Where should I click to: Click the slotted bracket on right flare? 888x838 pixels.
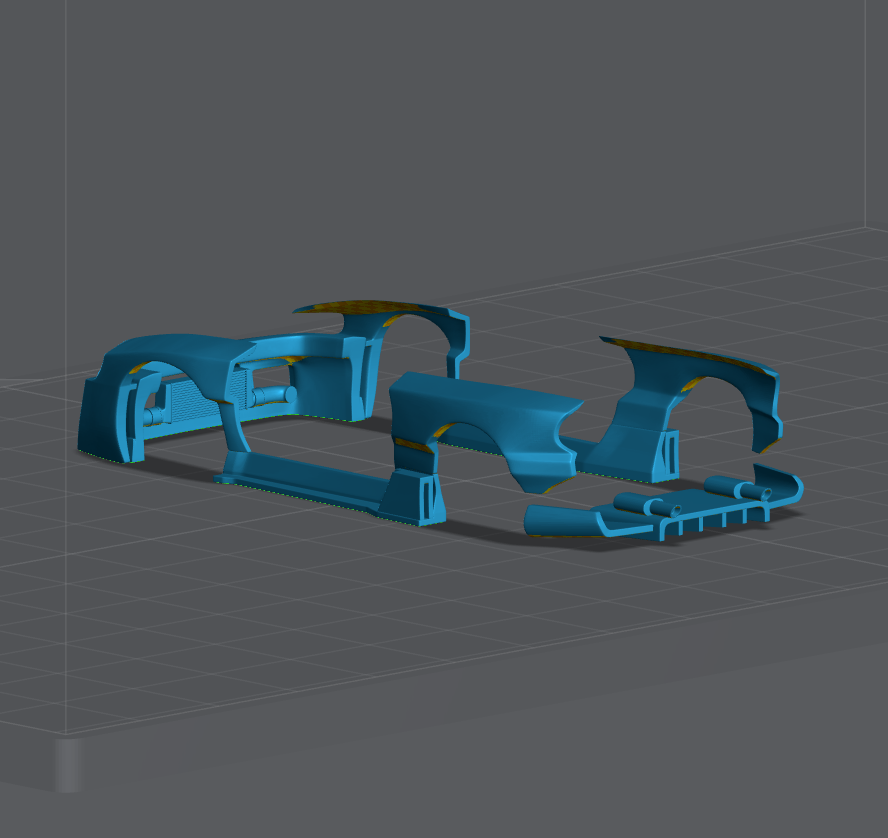pyautogui.click(x=669, y=455)
